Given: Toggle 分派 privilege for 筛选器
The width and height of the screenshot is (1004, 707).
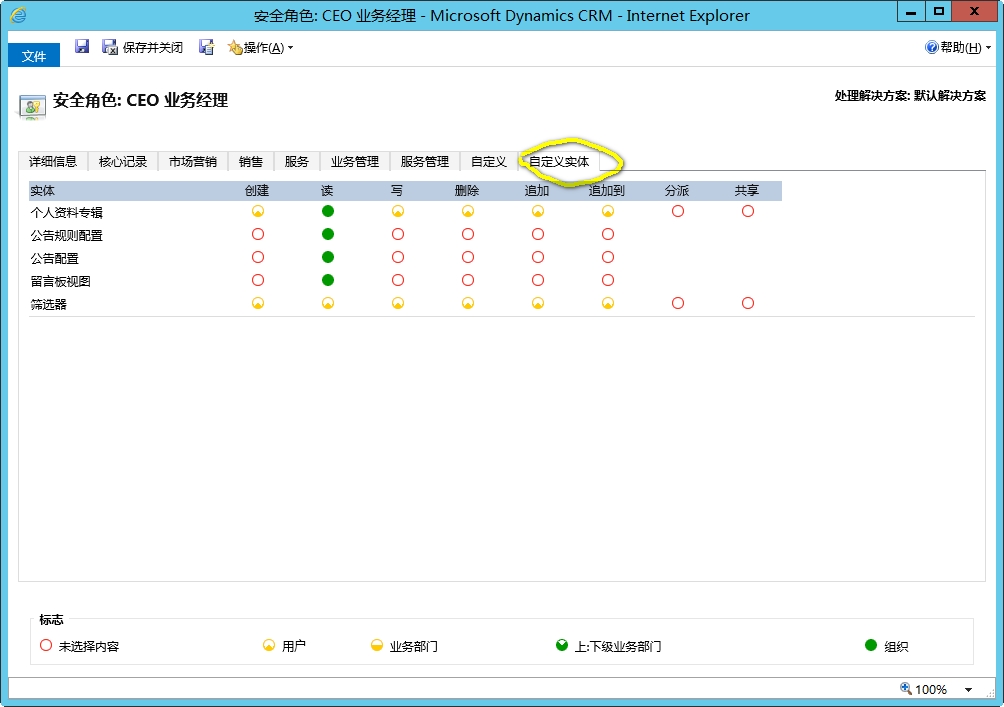Looking at the screenshot, I should pos(678,304).
